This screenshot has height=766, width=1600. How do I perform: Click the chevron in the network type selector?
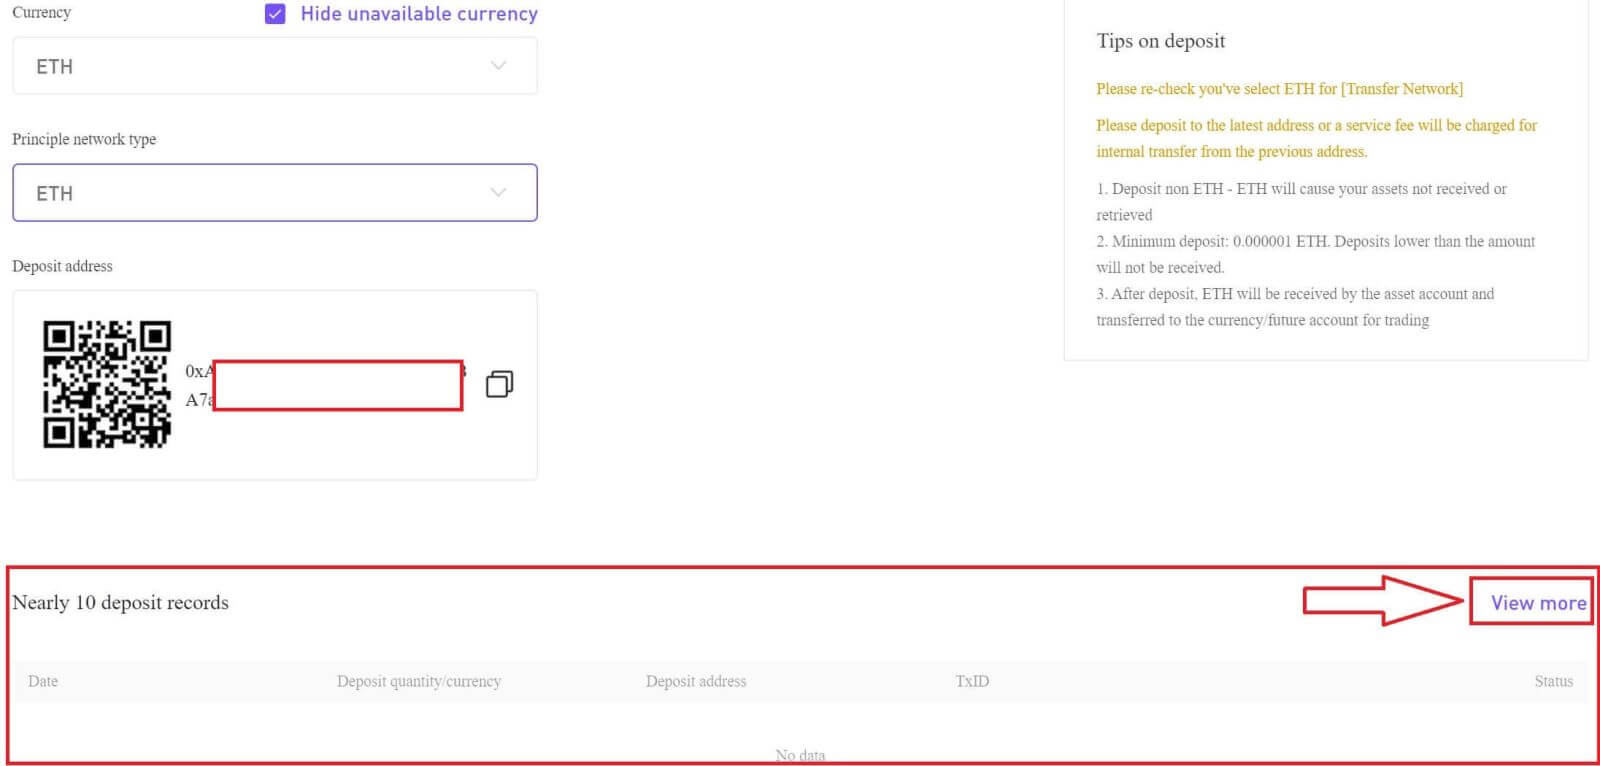(498, 193)
